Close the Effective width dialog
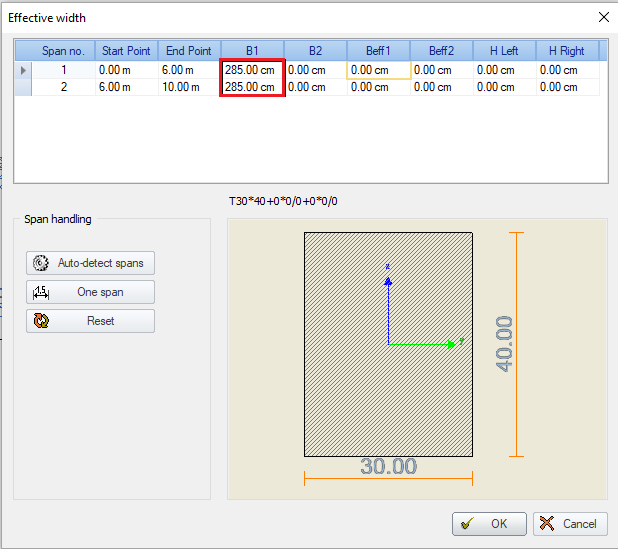The height and width of the screenshot is (549, 618). pos(604,17)
